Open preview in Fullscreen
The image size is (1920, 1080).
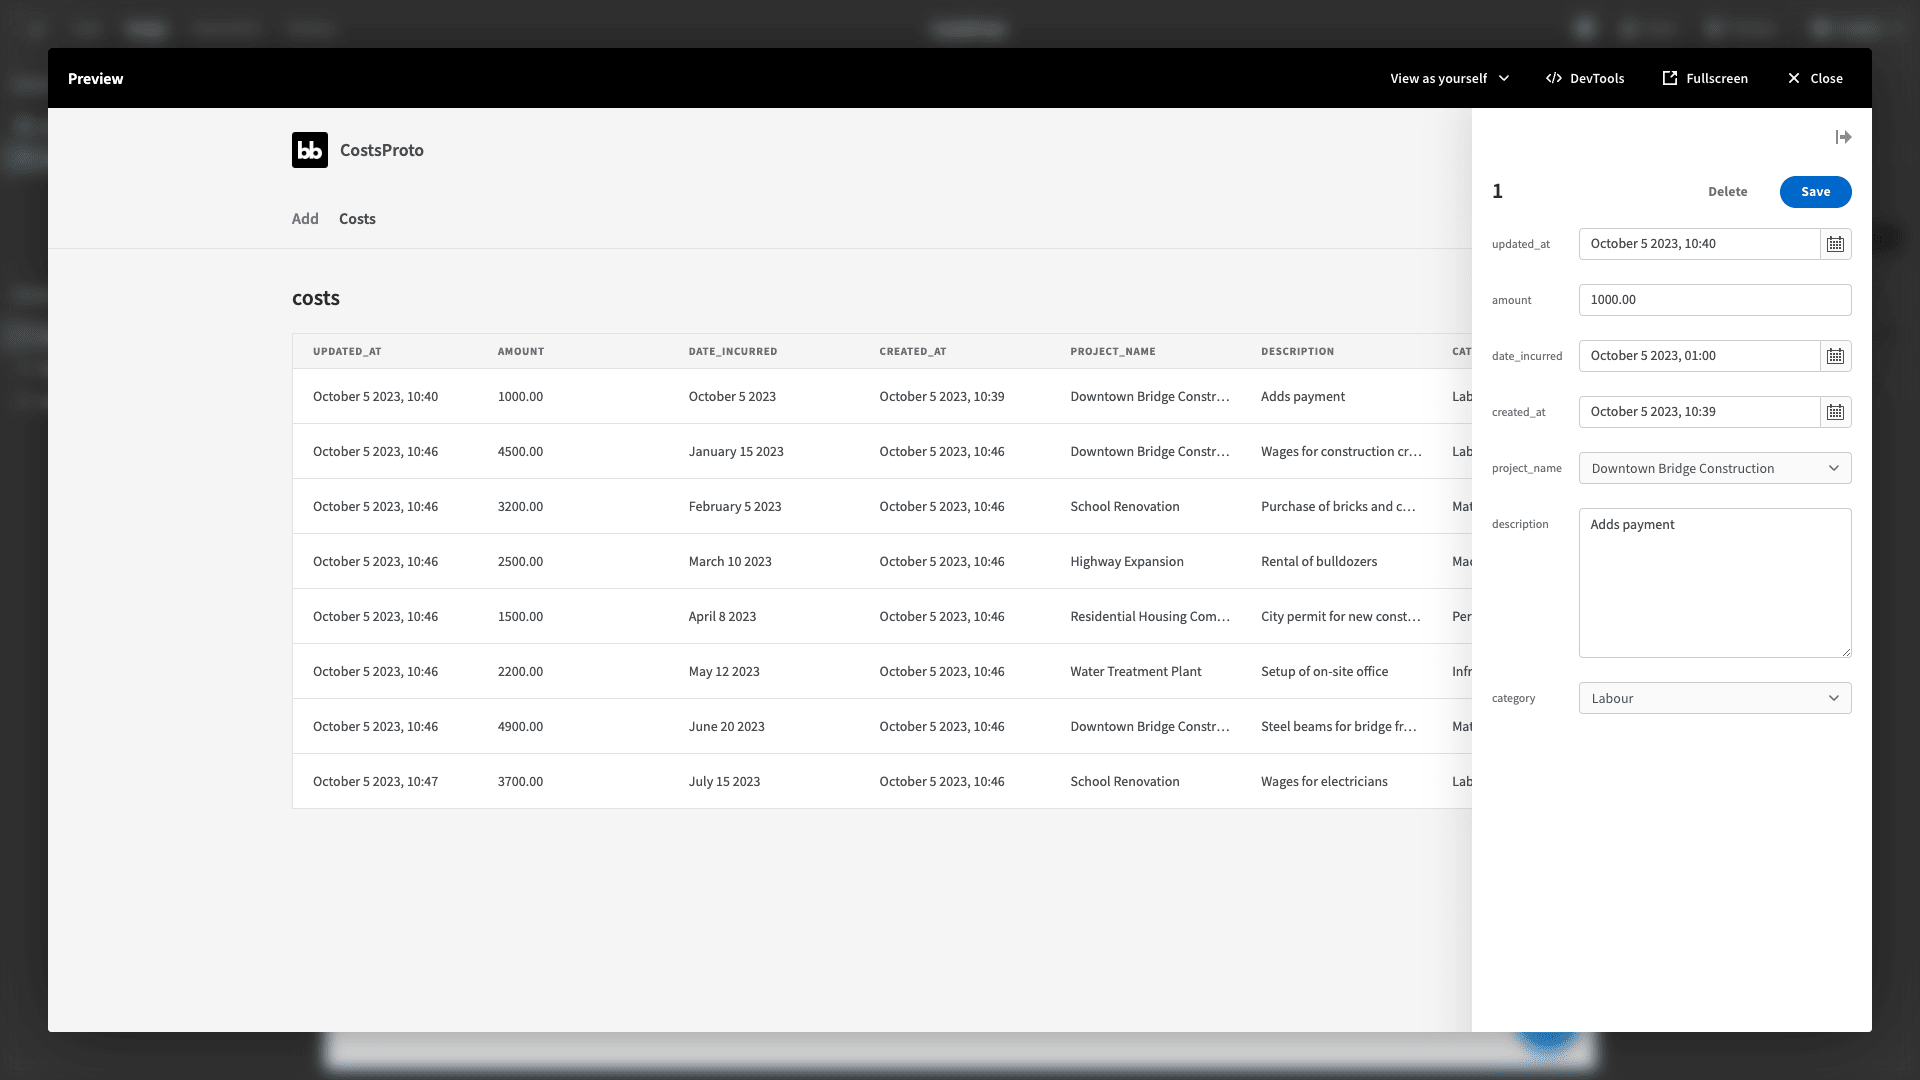tap(1705, 78)
